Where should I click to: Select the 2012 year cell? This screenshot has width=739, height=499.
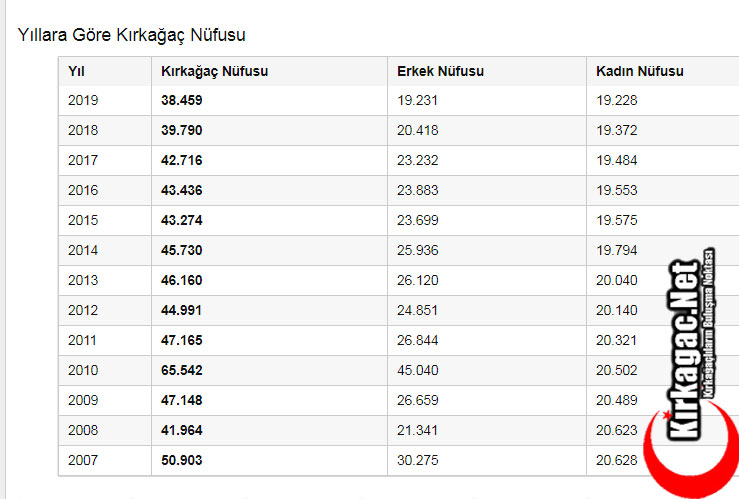click(83, 311)
